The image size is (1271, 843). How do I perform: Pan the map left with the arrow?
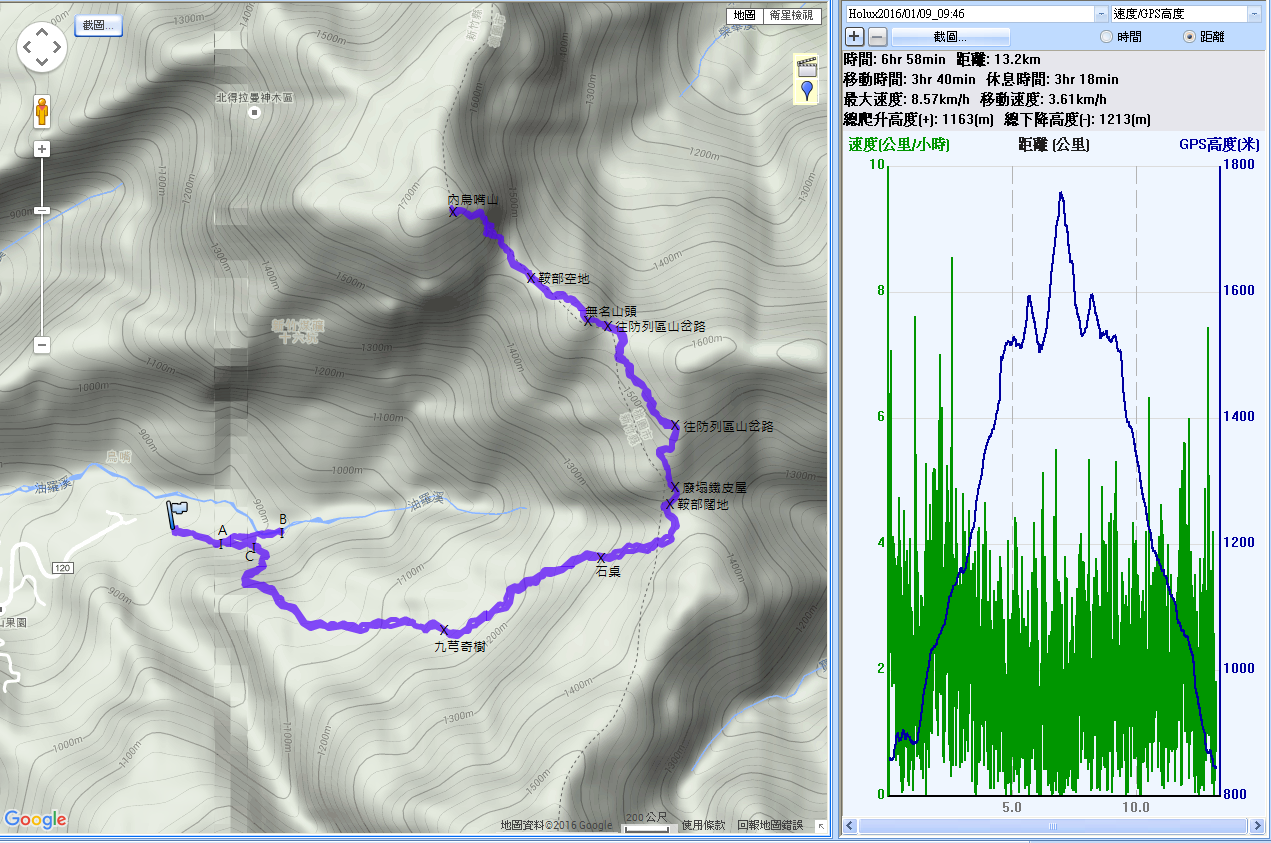[27, 47]
